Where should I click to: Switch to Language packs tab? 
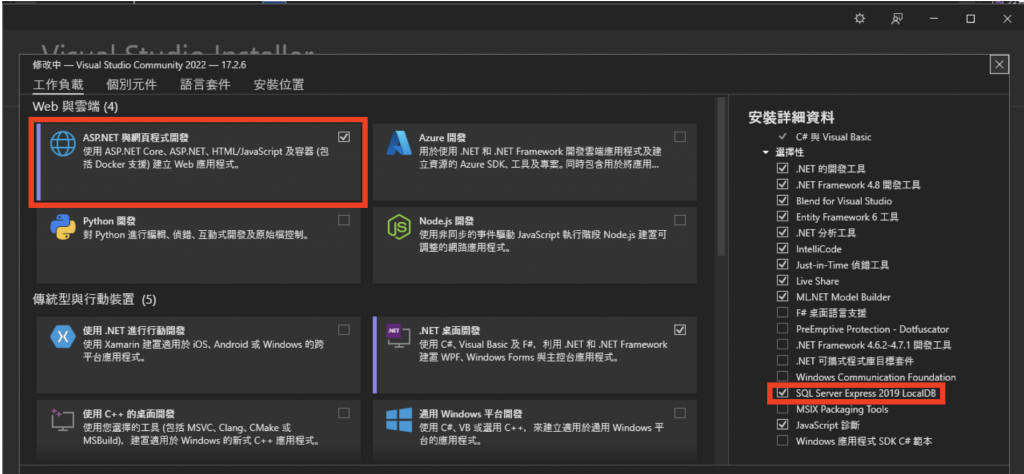pyautogui.click(x=206, y=84)
